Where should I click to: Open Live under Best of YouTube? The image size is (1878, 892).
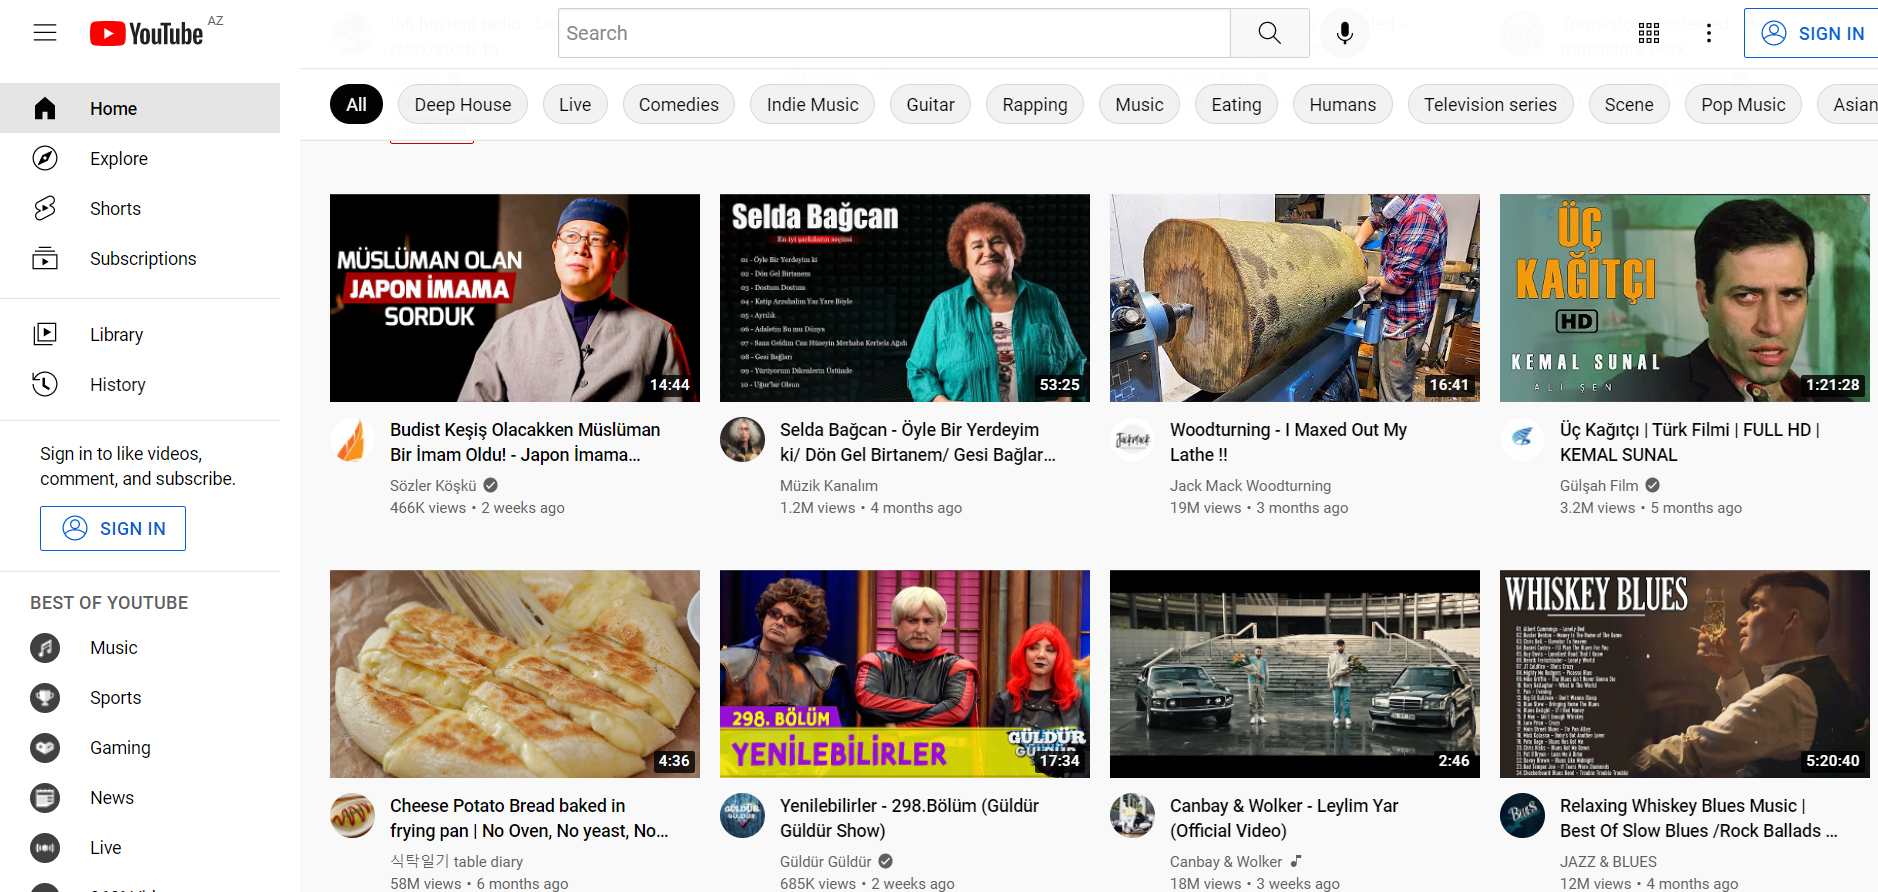coord(140,848)
